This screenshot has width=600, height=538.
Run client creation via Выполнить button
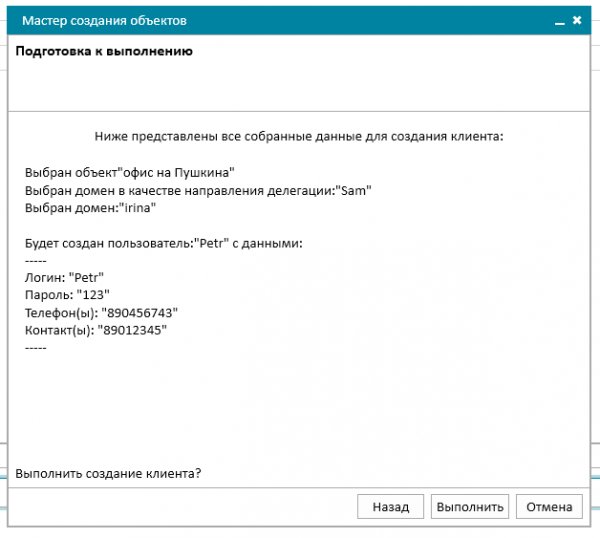click(470, 507)
